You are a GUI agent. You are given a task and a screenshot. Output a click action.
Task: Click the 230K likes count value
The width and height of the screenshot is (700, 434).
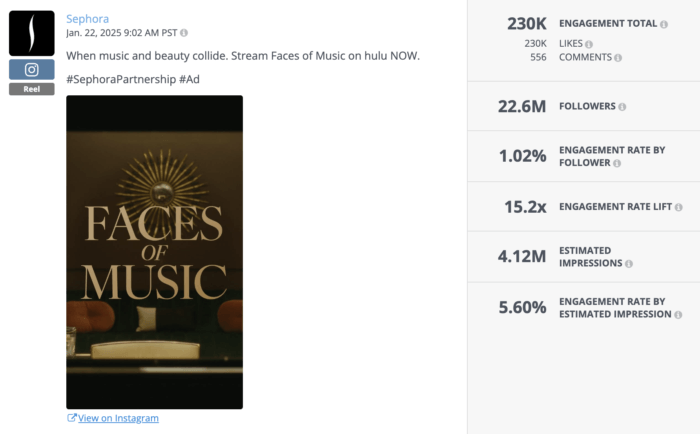535,43
